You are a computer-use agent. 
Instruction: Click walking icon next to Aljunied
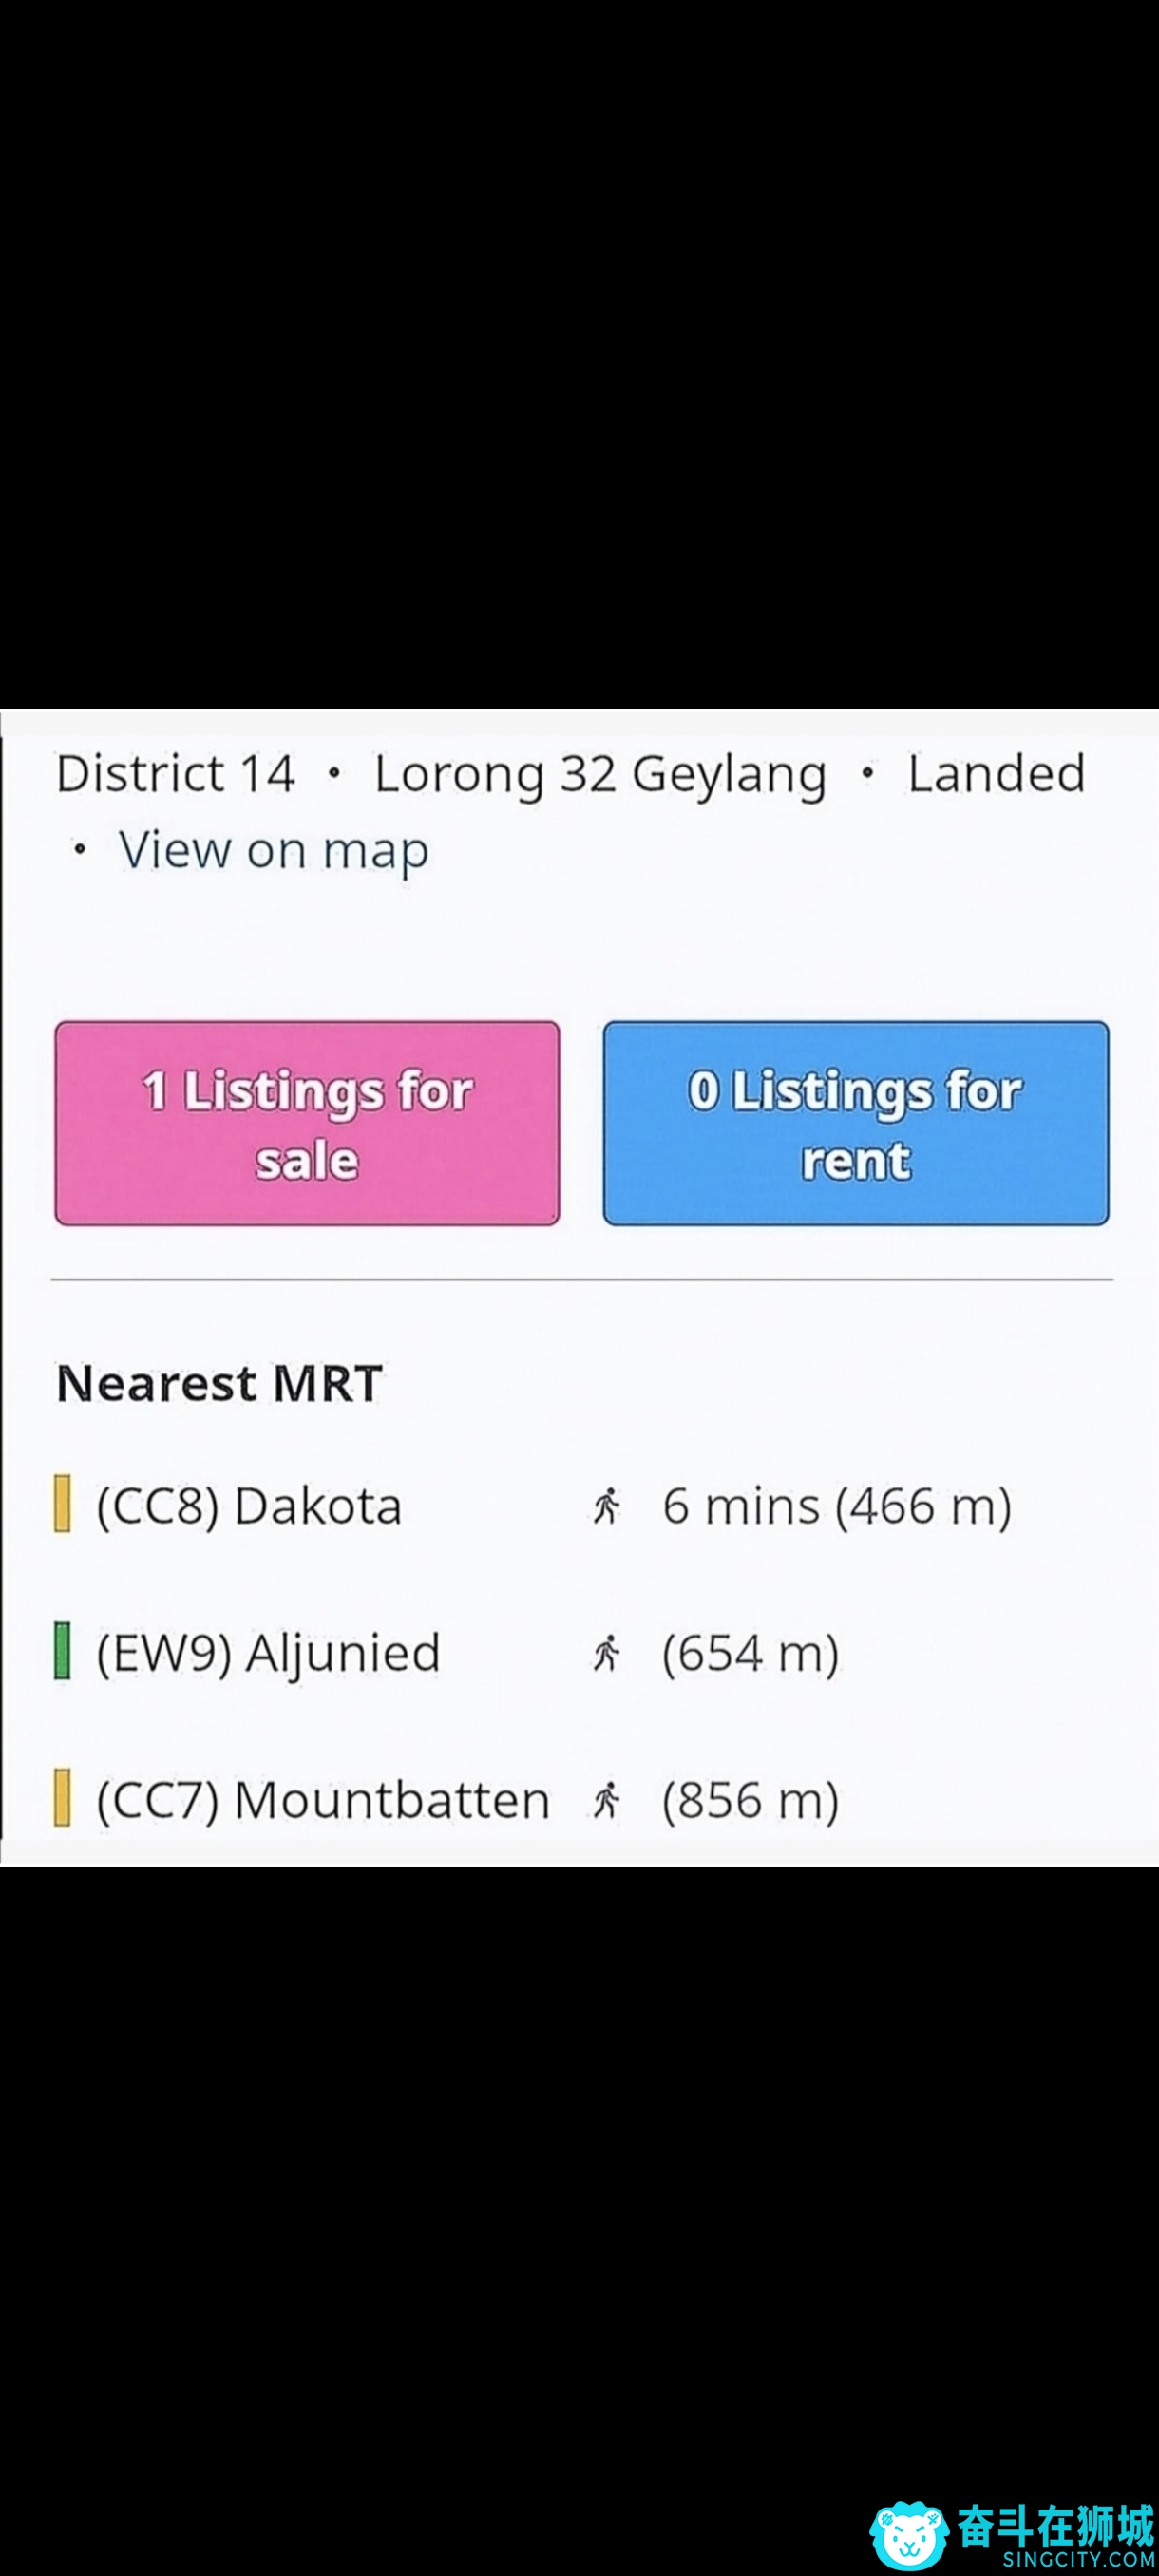pyautogui.click(x=606, y=1653)
